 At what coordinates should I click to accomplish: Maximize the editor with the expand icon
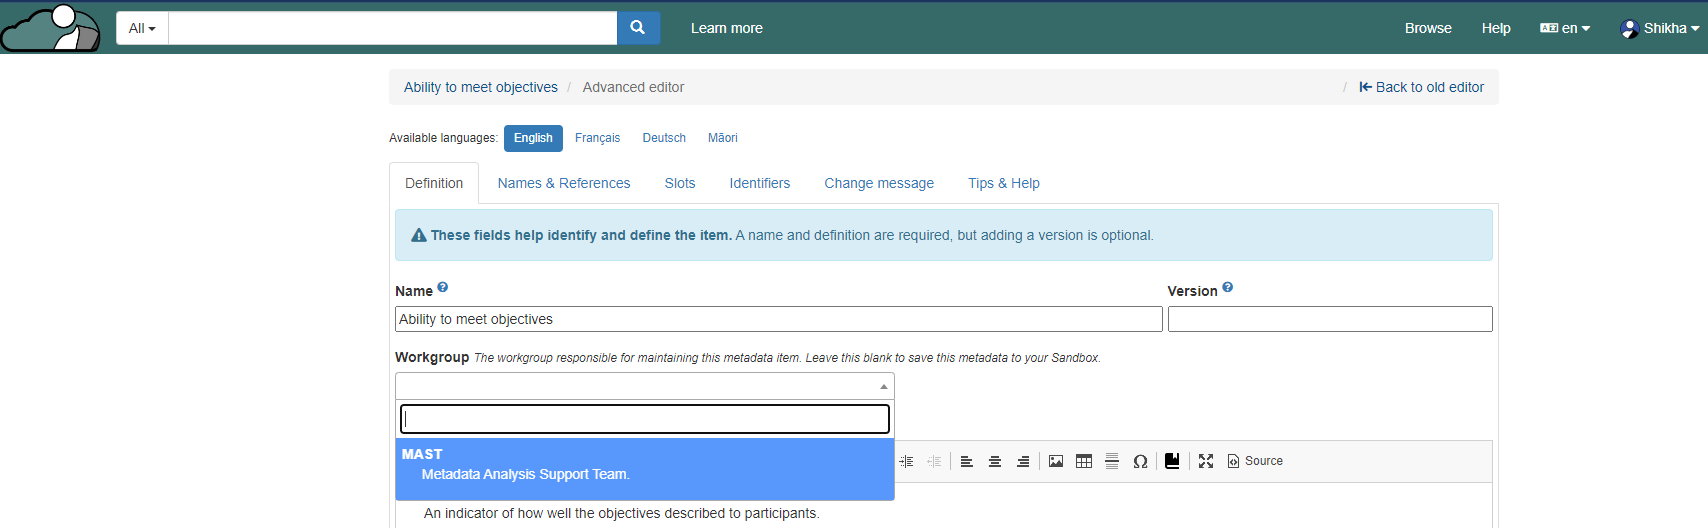coord(1206,461)
